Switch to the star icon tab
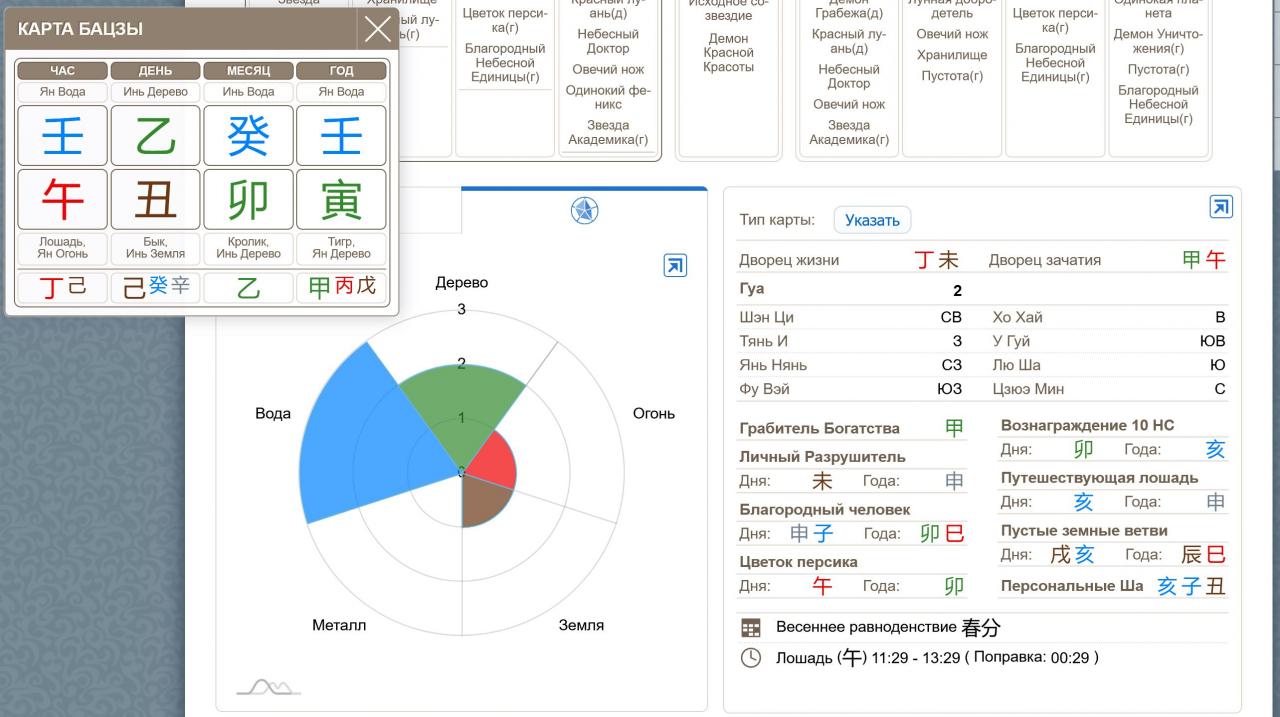 pyautogui.click(x=584, y=210)
